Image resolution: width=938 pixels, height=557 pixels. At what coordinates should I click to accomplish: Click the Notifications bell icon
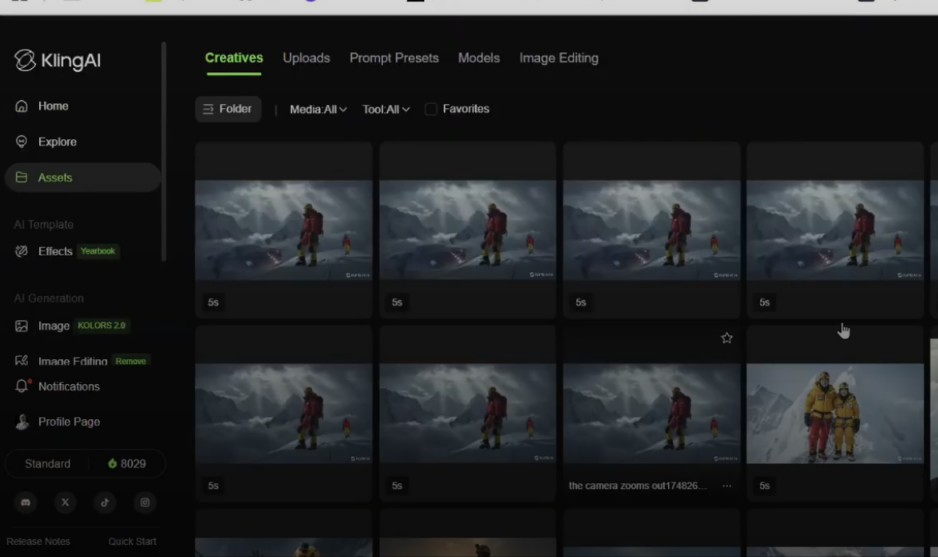point(22,386)
